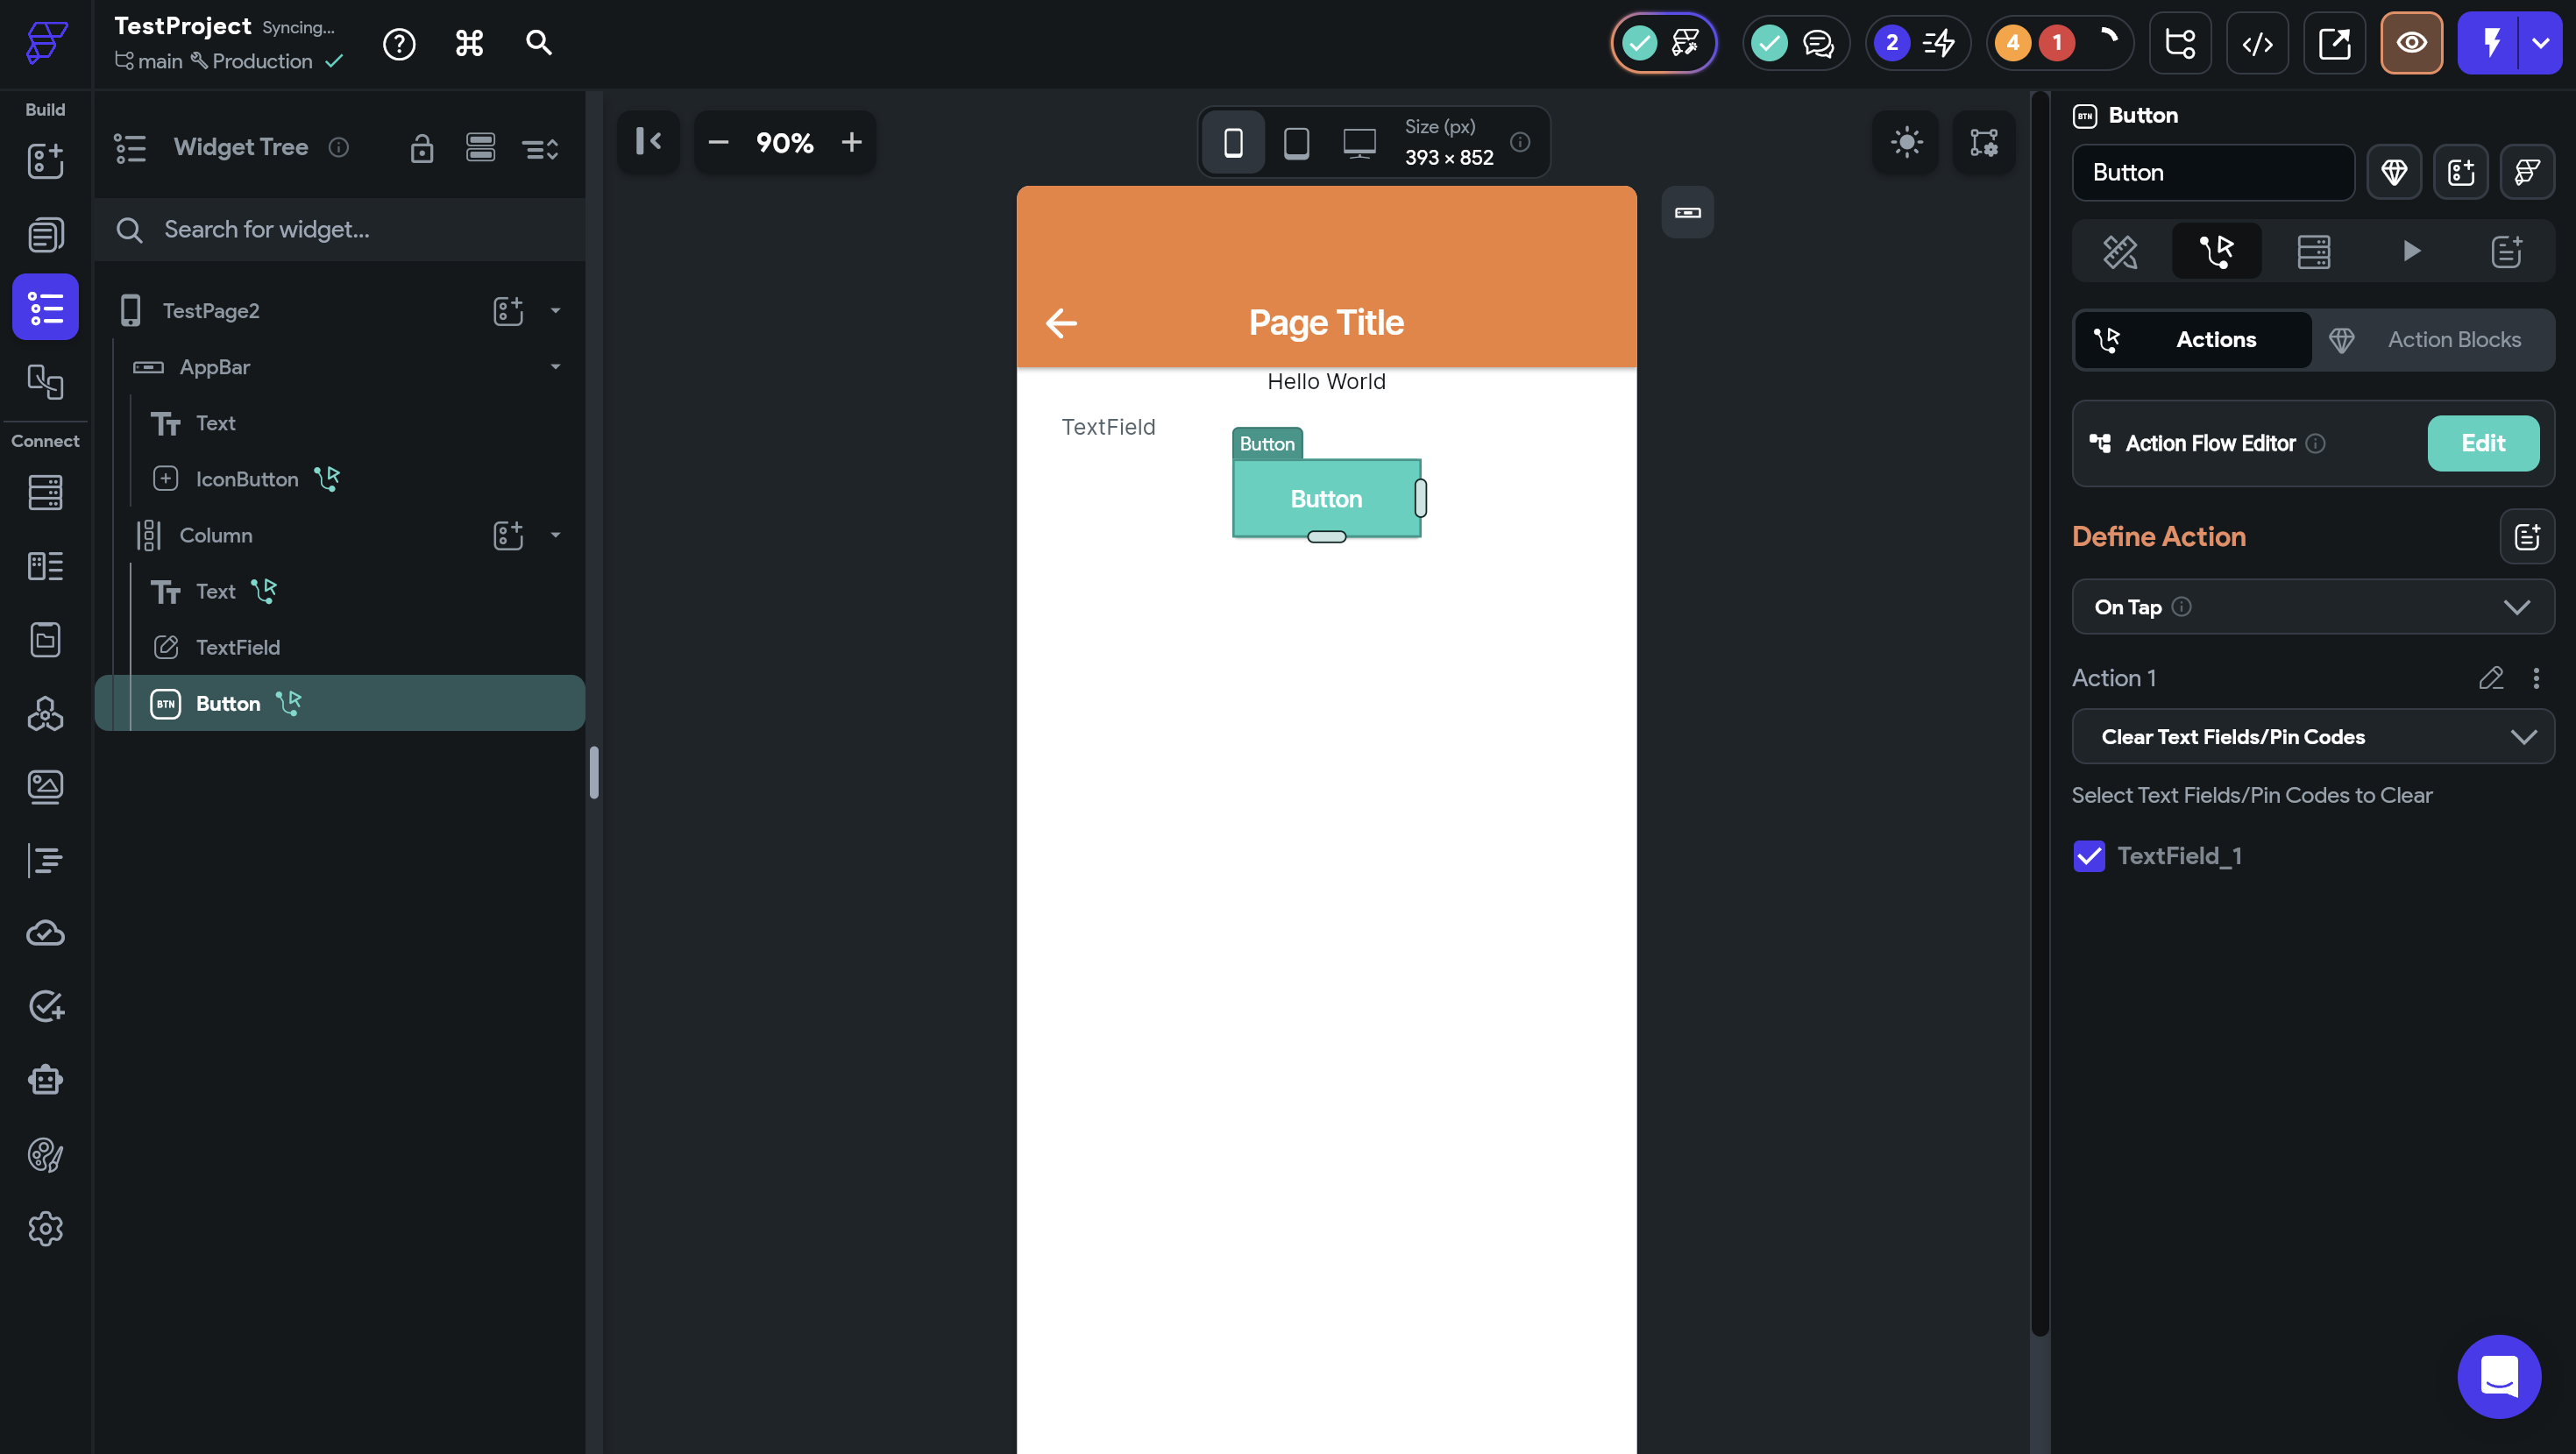
Task: Collapse the Column tree node arrow
Action: (555, 535)
